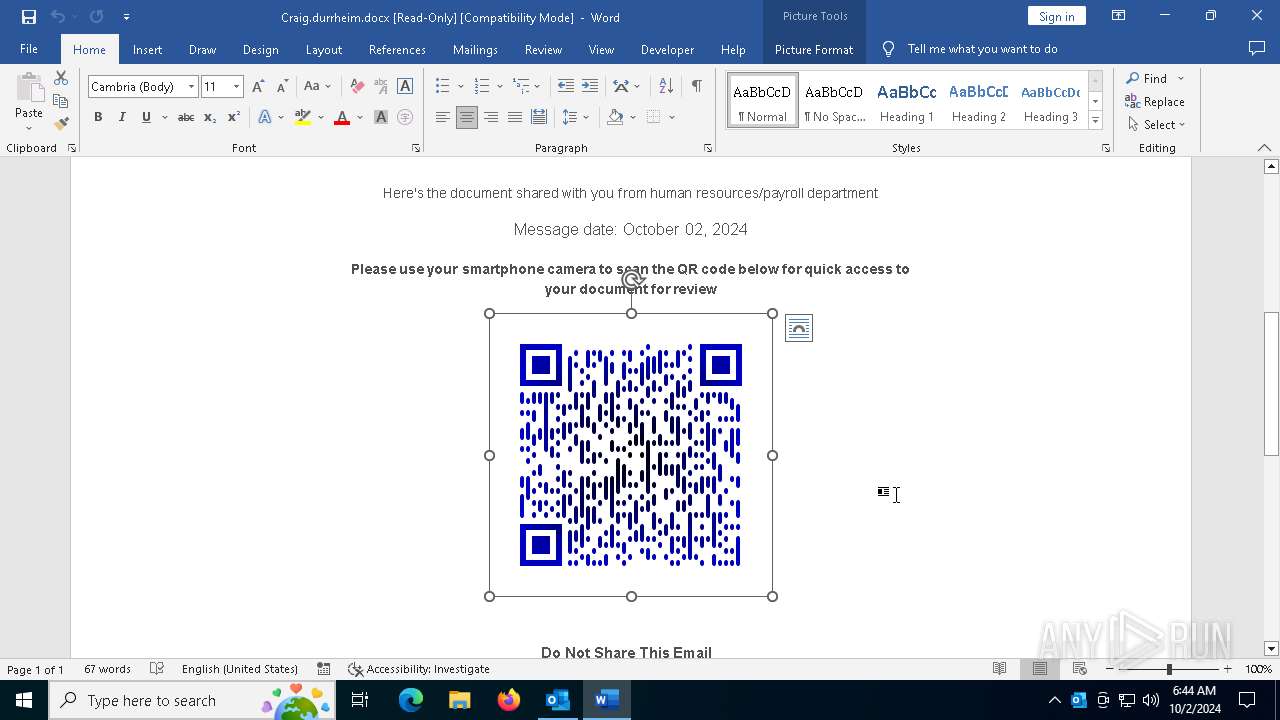Click the Cut scissors icon

point(61,78)
